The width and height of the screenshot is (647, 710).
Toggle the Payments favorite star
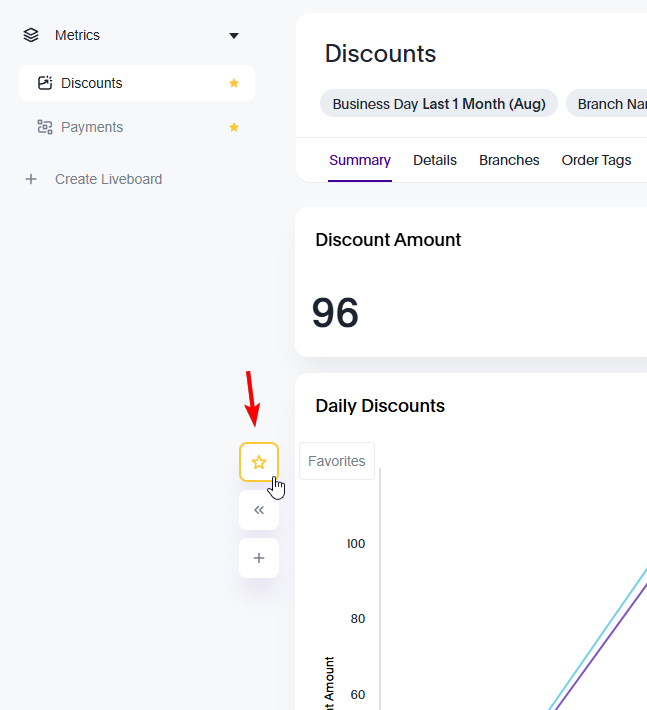coord(234,127)
